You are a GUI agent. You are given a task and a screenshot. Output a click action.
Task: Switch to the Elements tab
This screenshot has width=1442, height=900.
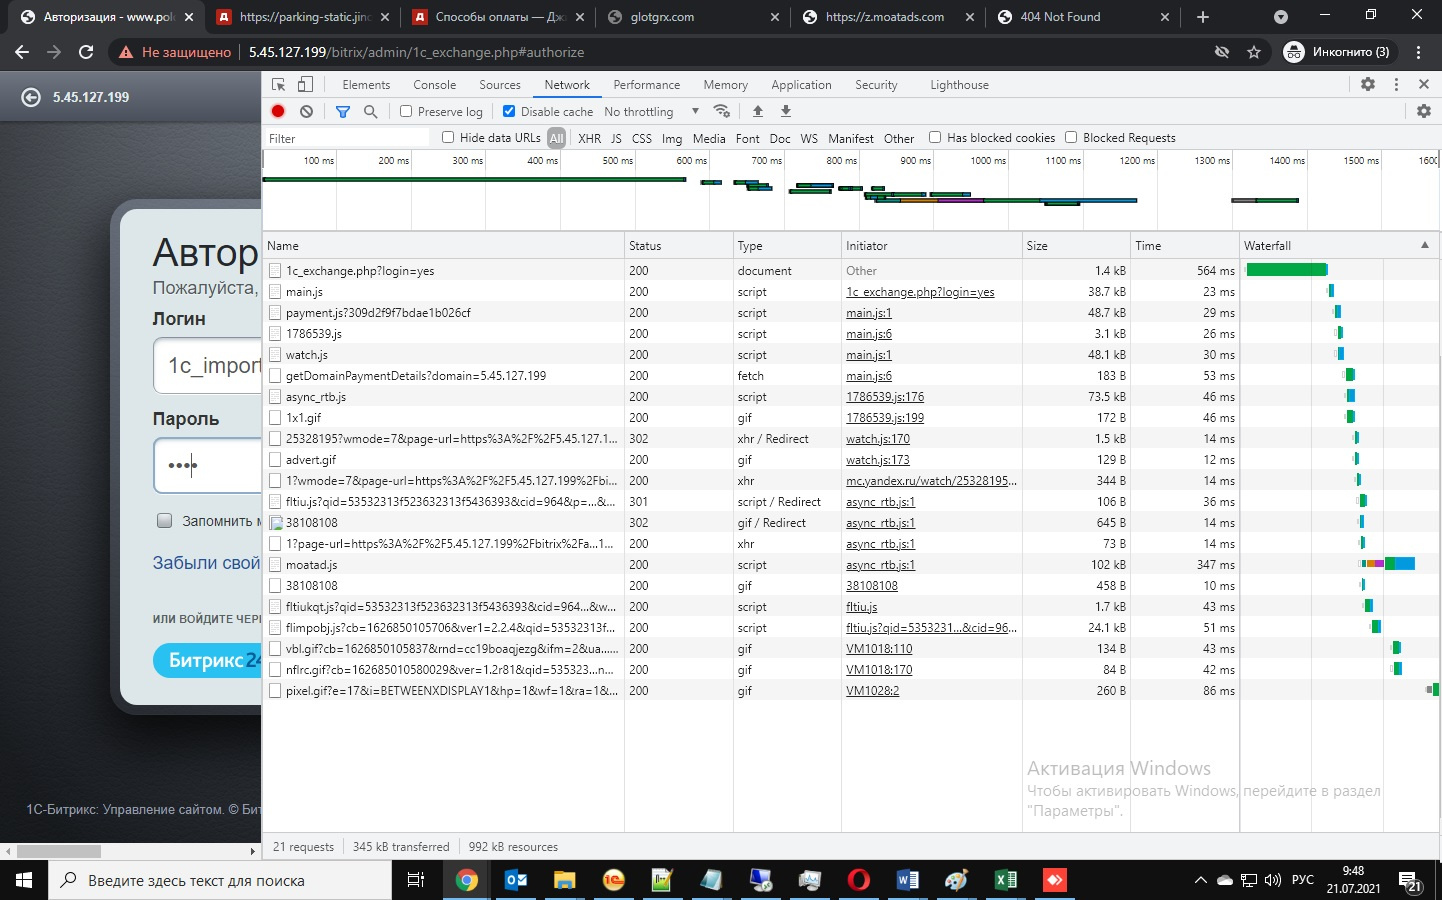pos(366,85)
